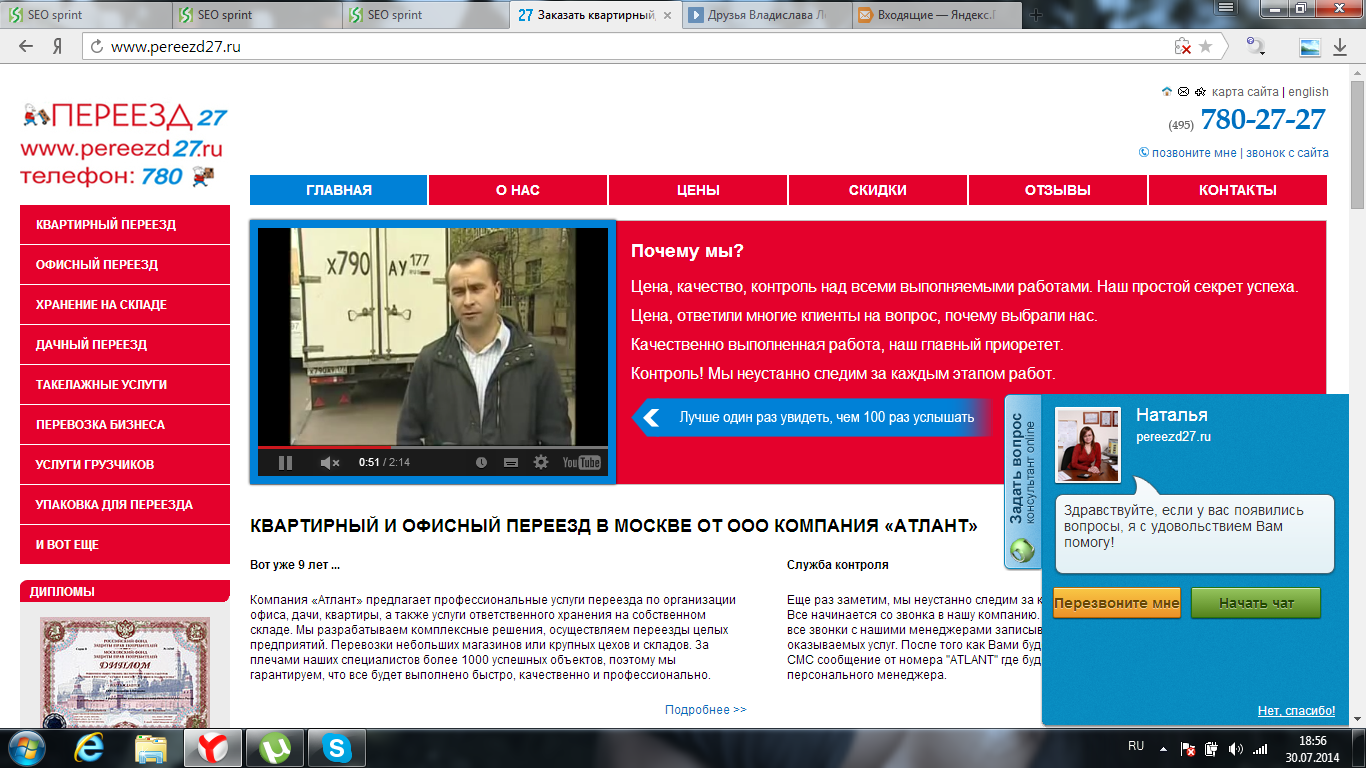Viewport: 1366px width, 768px height.
Task: Bookmark page with the star icon
Action: (x=1206, y=46)
